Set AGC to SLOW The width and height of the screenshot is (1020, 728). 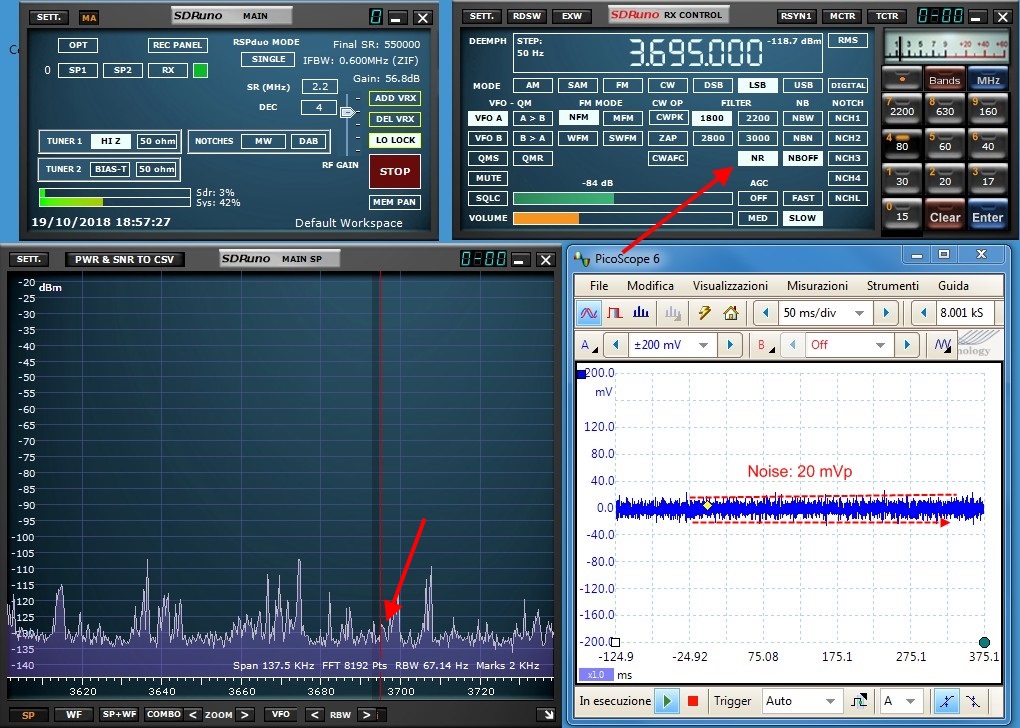[803, 218]
